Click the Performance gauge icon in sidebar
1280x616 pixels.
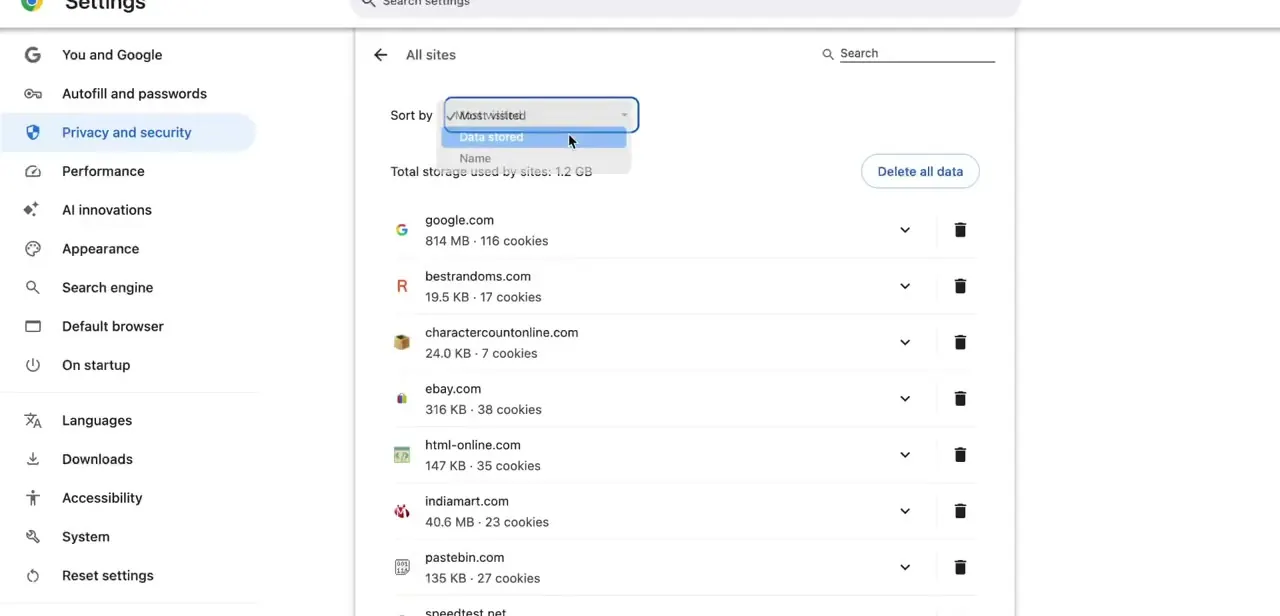tap(33, 171)
